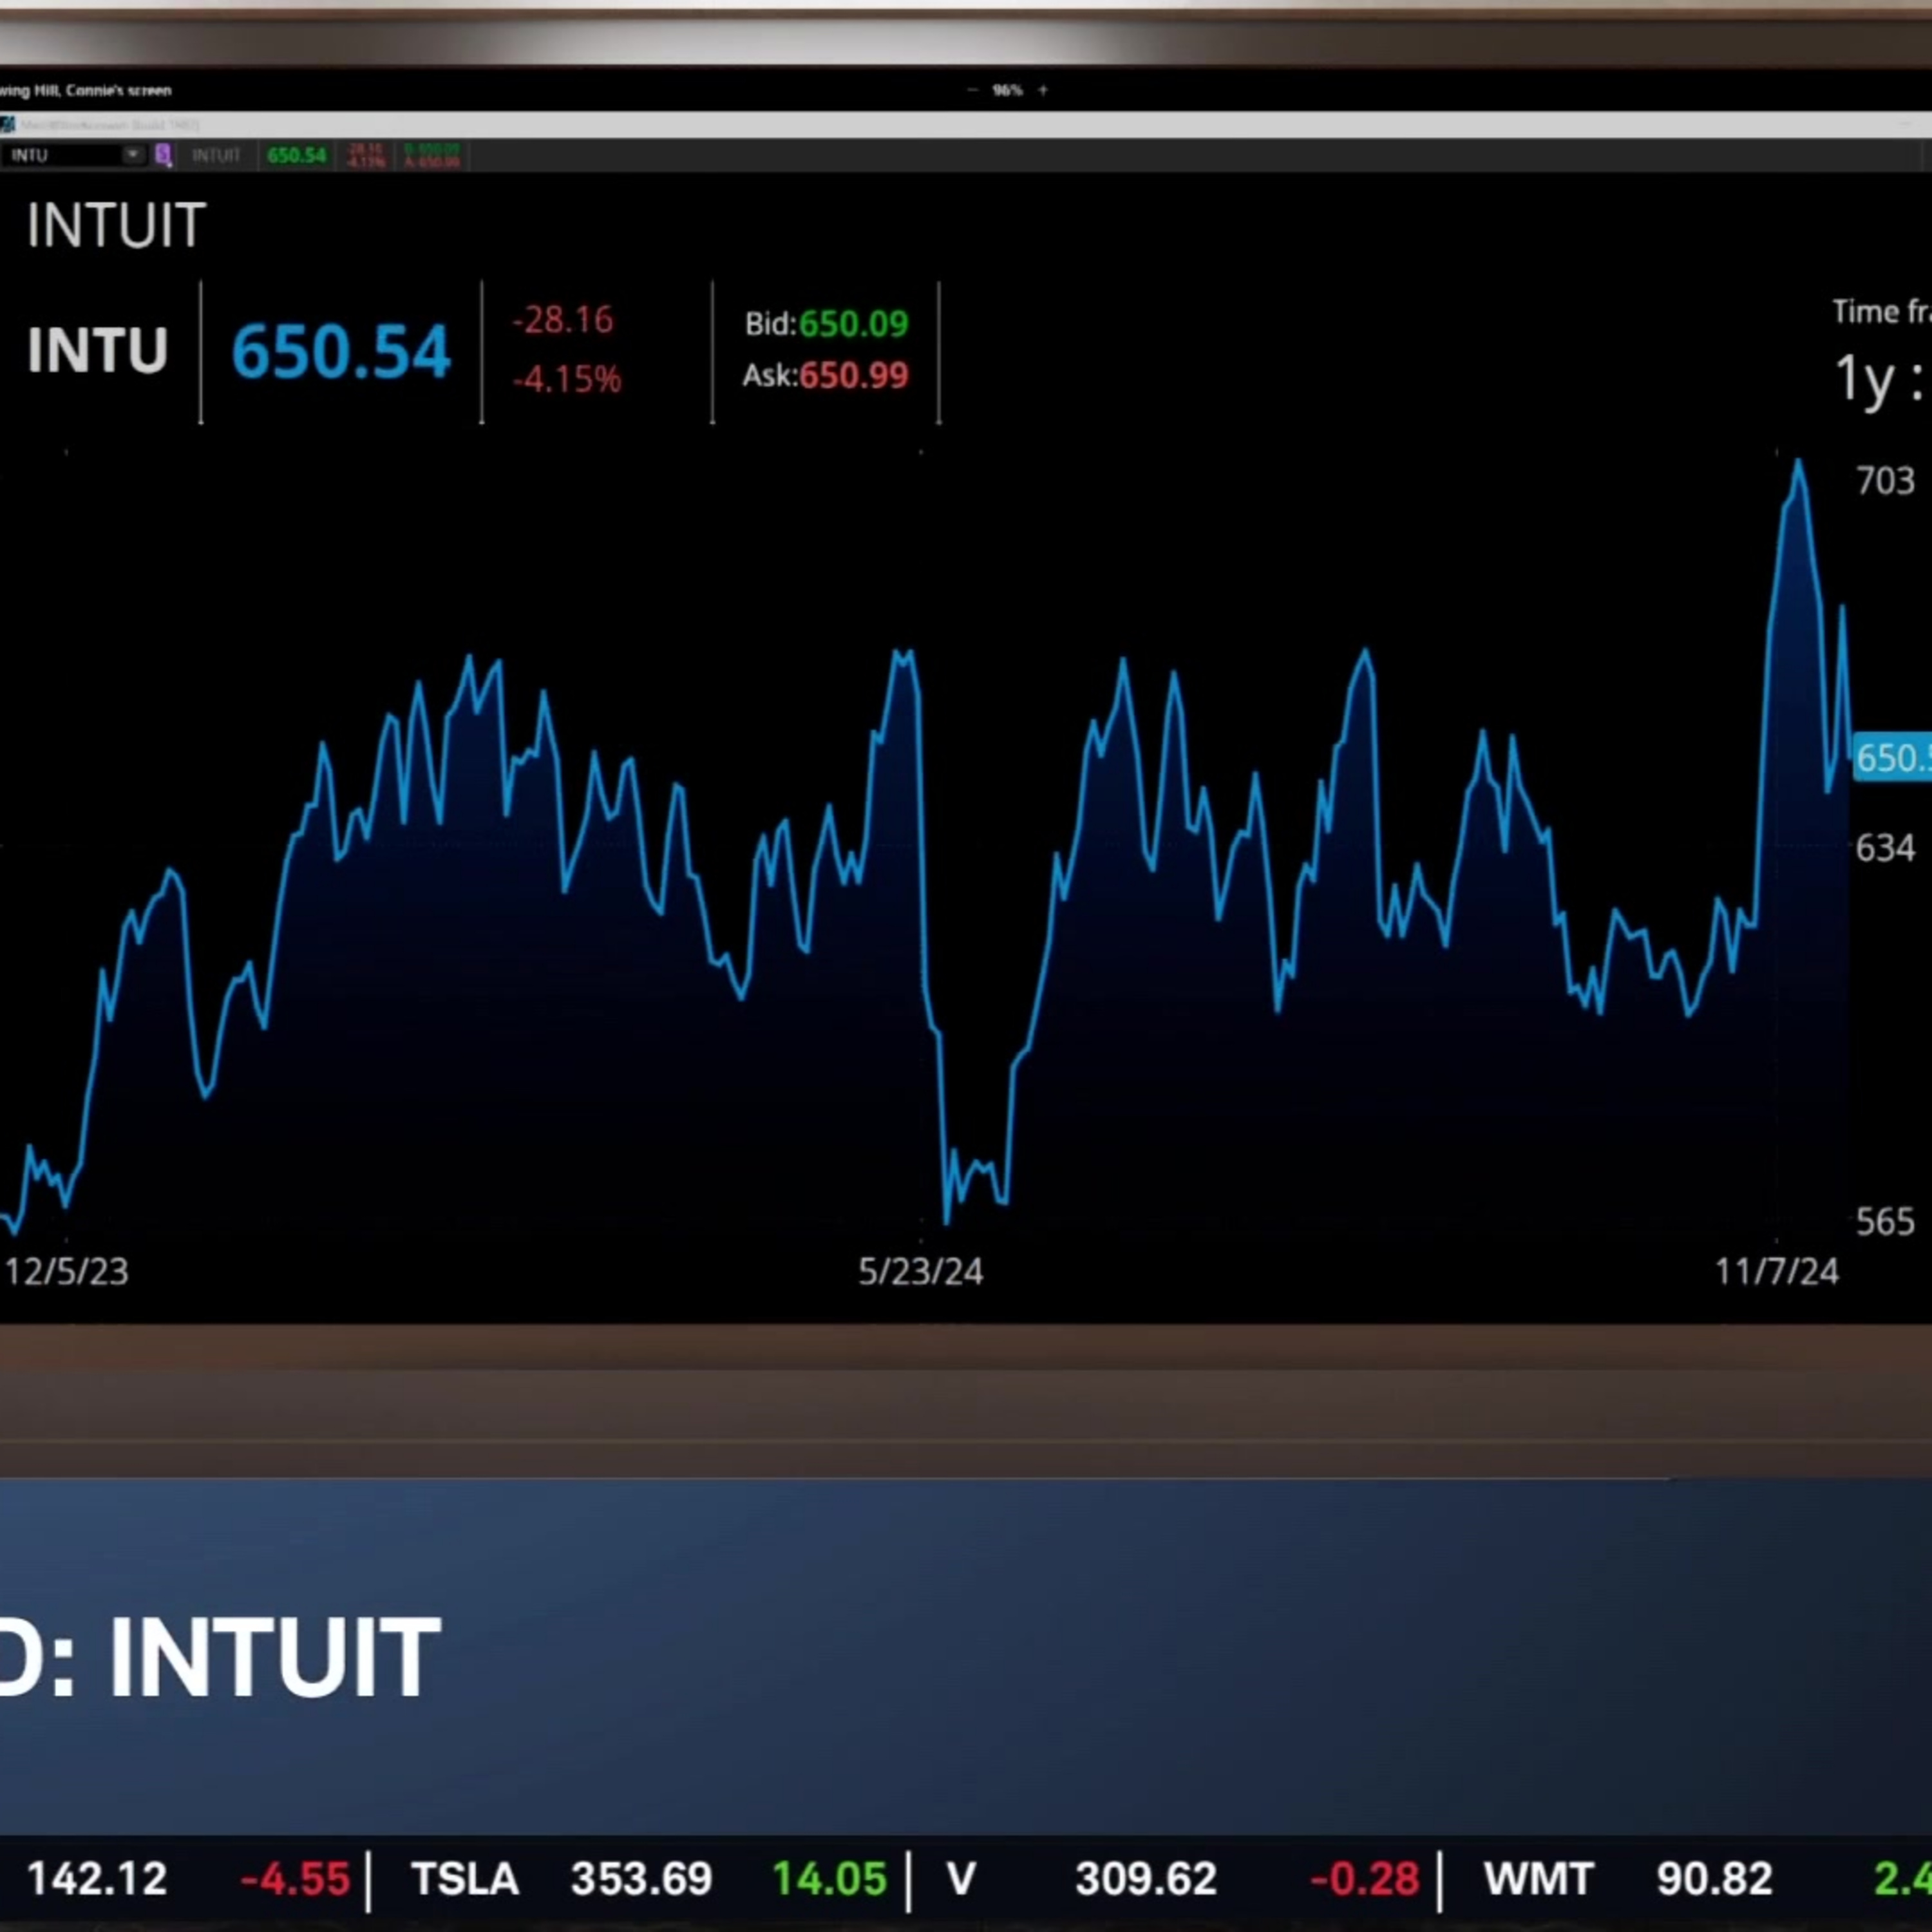Click the purple icon next to symbol box
Image resolution: width=1932 pixels, height=1932 pixels.
[163, 155]
